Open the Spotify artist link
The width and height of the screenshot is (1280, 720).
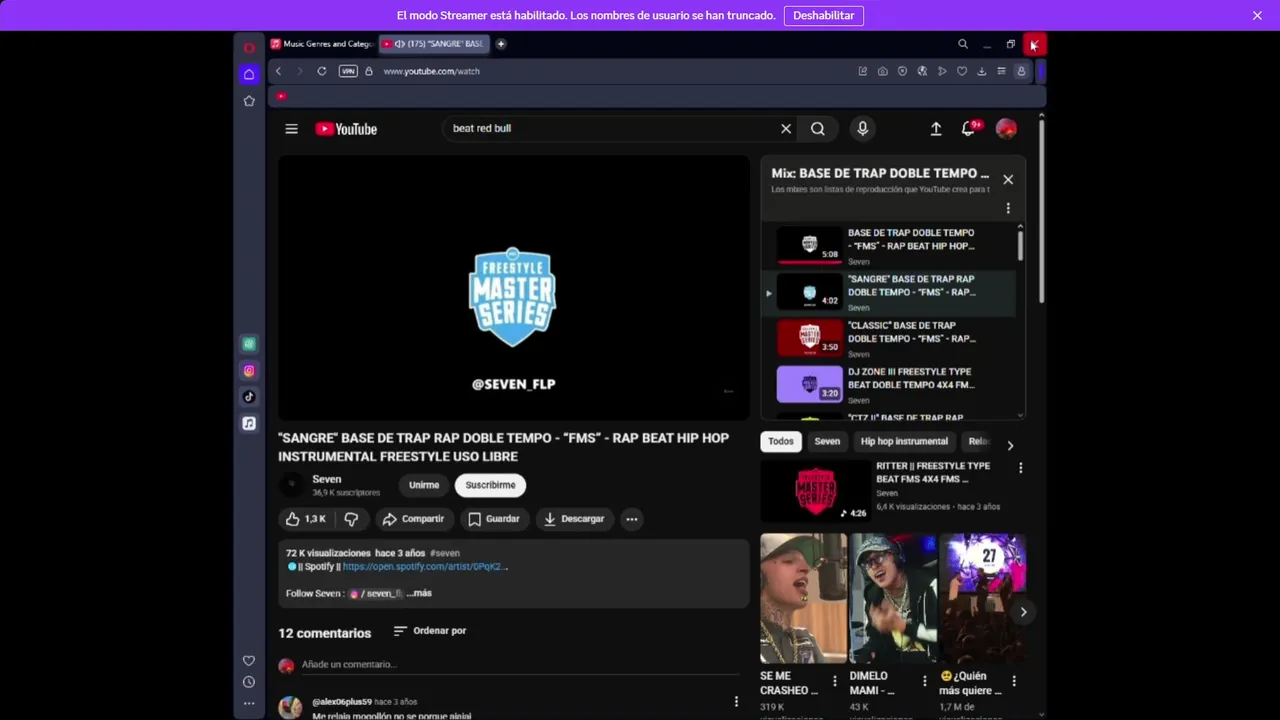425,567
